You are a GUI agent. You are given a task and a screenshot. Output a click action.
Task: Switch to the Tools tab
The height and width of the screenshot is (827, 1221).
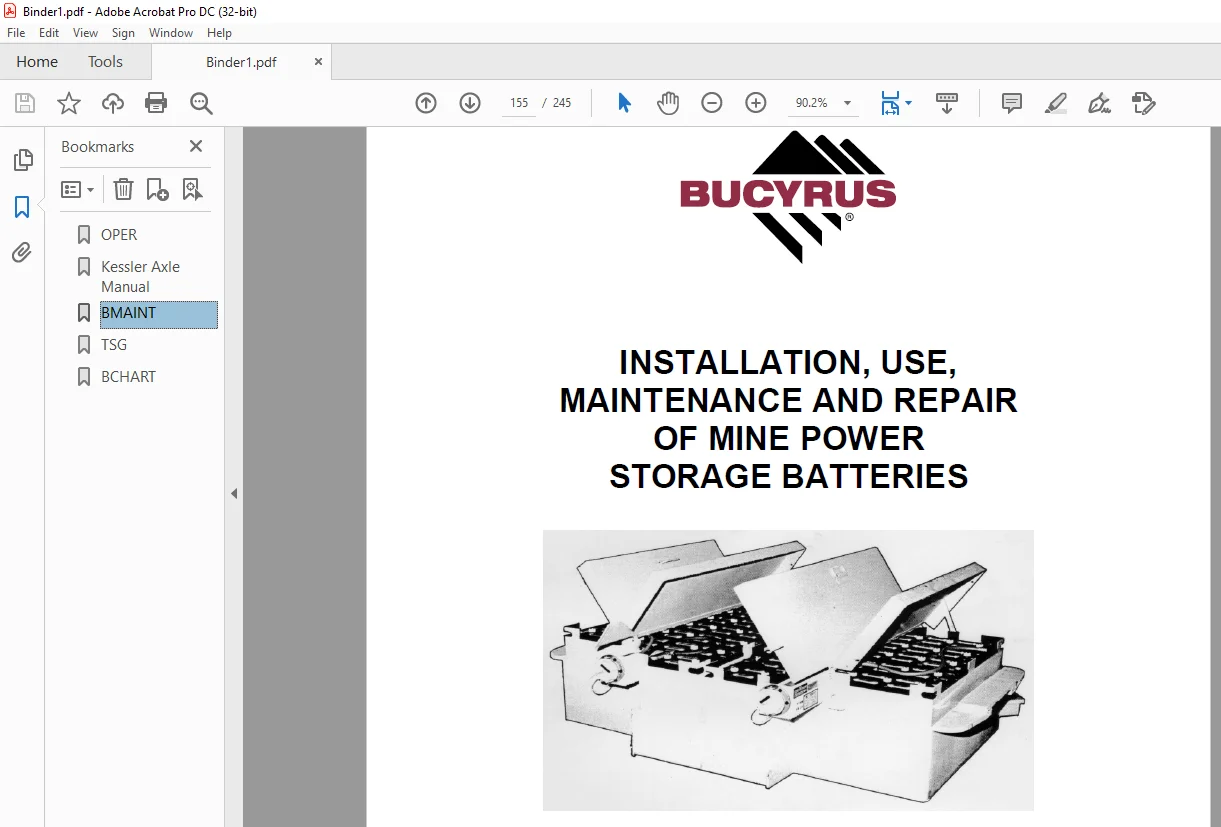105,61
